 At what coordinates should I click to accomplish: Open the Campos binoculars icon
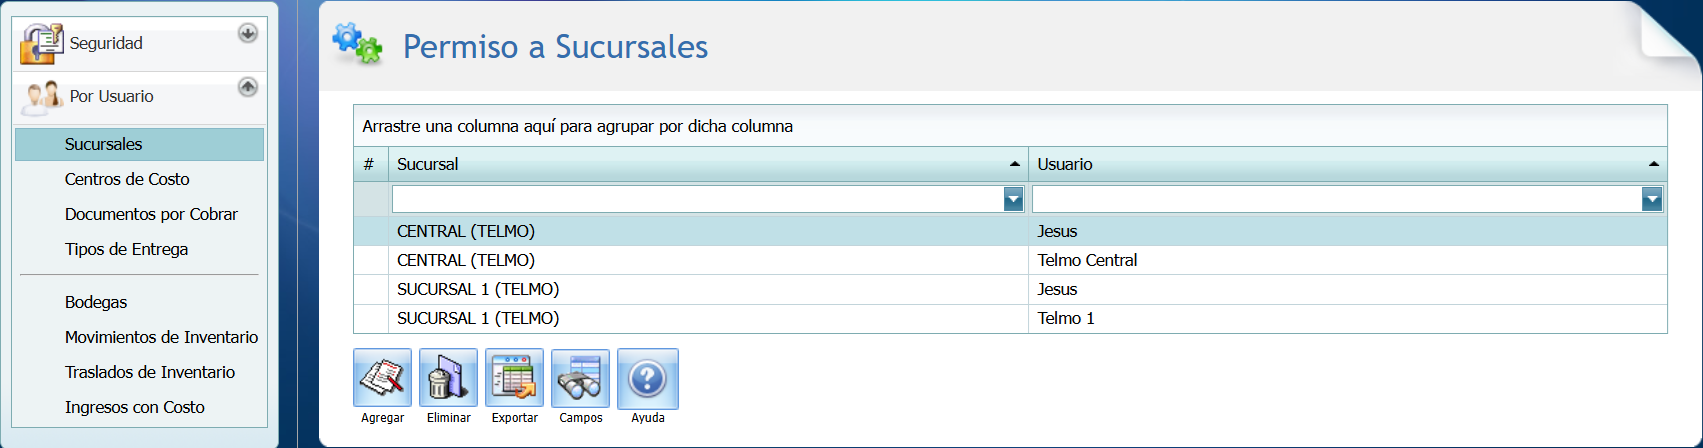580,378
